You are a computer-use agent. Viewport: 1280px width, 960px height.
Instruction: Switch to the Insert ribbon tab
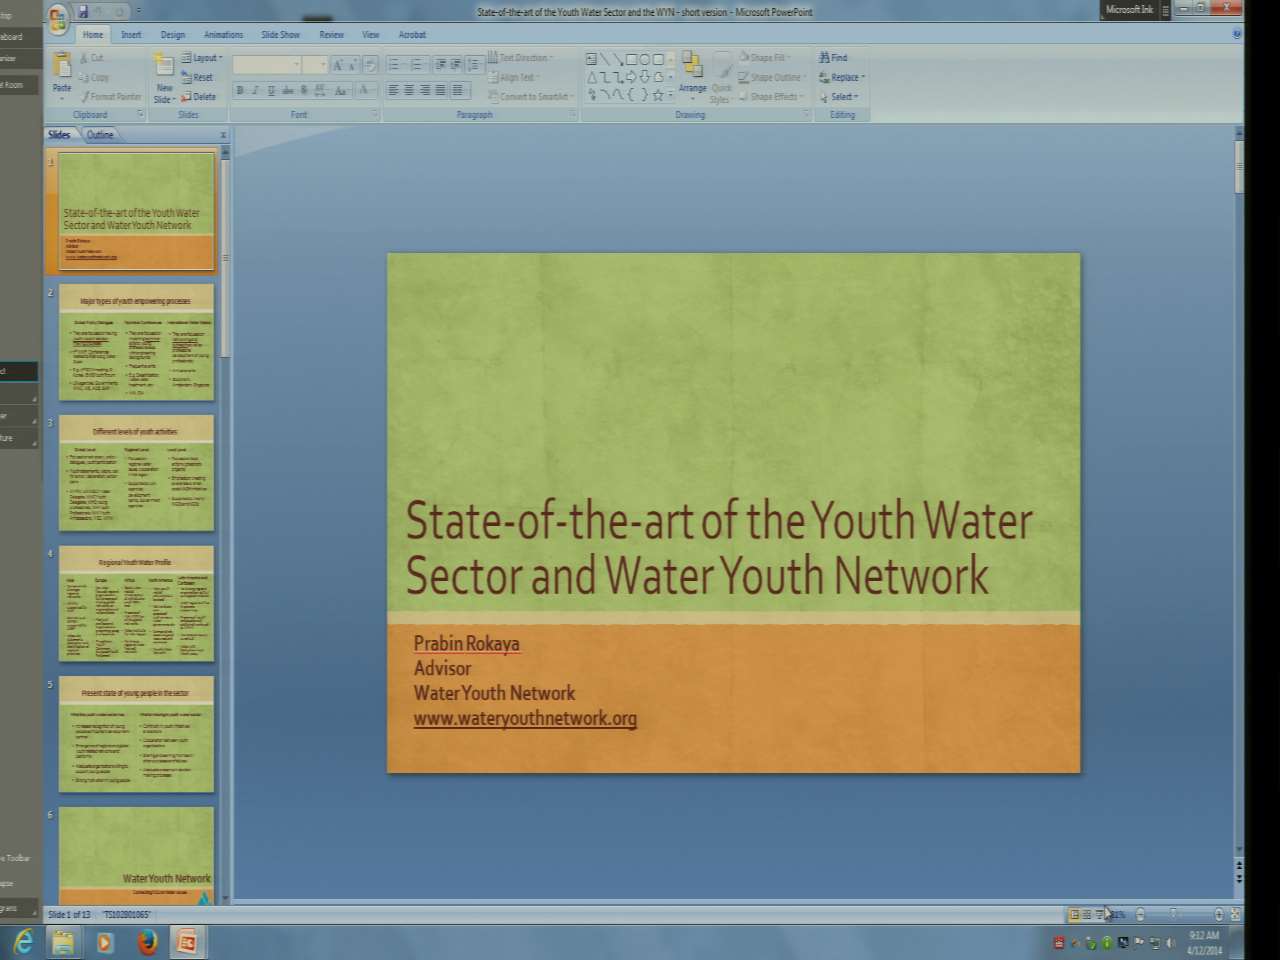131,35
